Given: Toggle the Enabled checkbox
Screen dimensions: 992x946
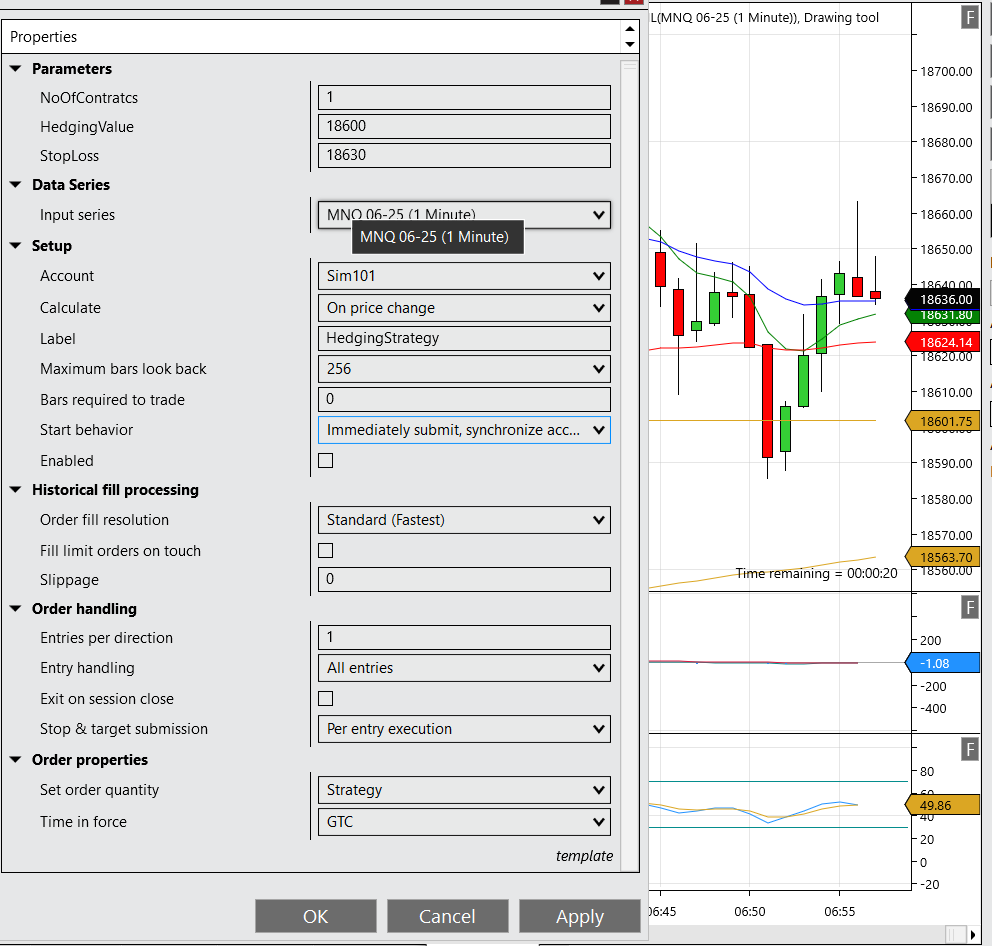Looking at the screenshot, I should click(x=326, y=461).
